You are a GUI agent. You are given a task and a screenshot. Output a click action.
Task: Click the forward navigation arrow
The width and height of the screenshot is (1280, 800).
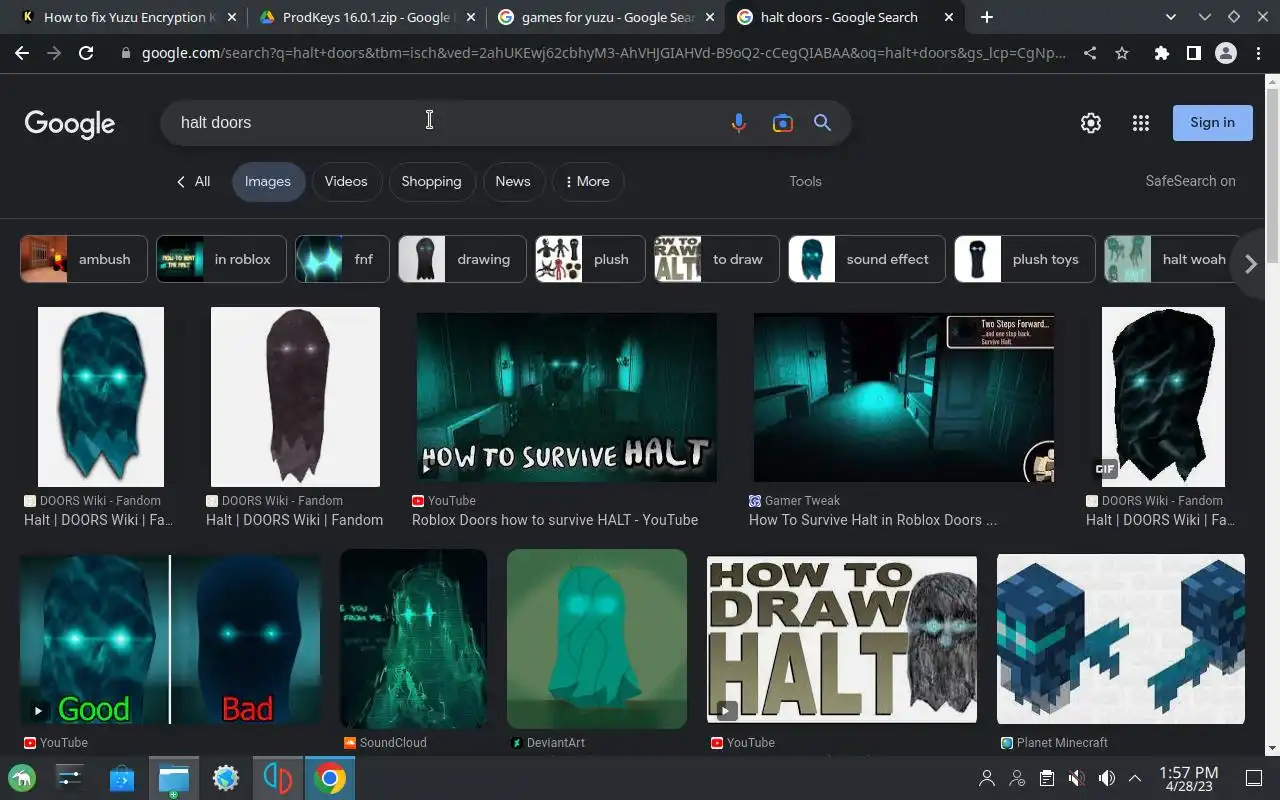[54, 54]
